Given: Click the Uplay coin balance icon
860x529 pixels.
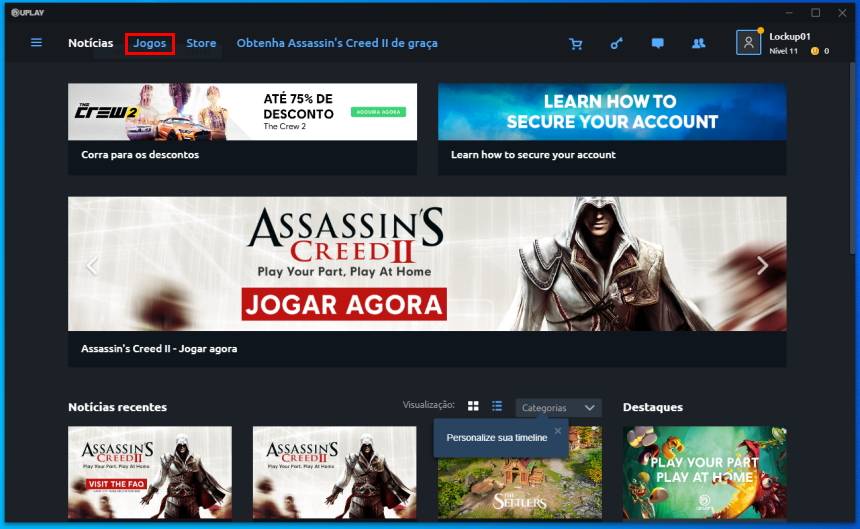Looking at the screenshot, I should point(815,51).
